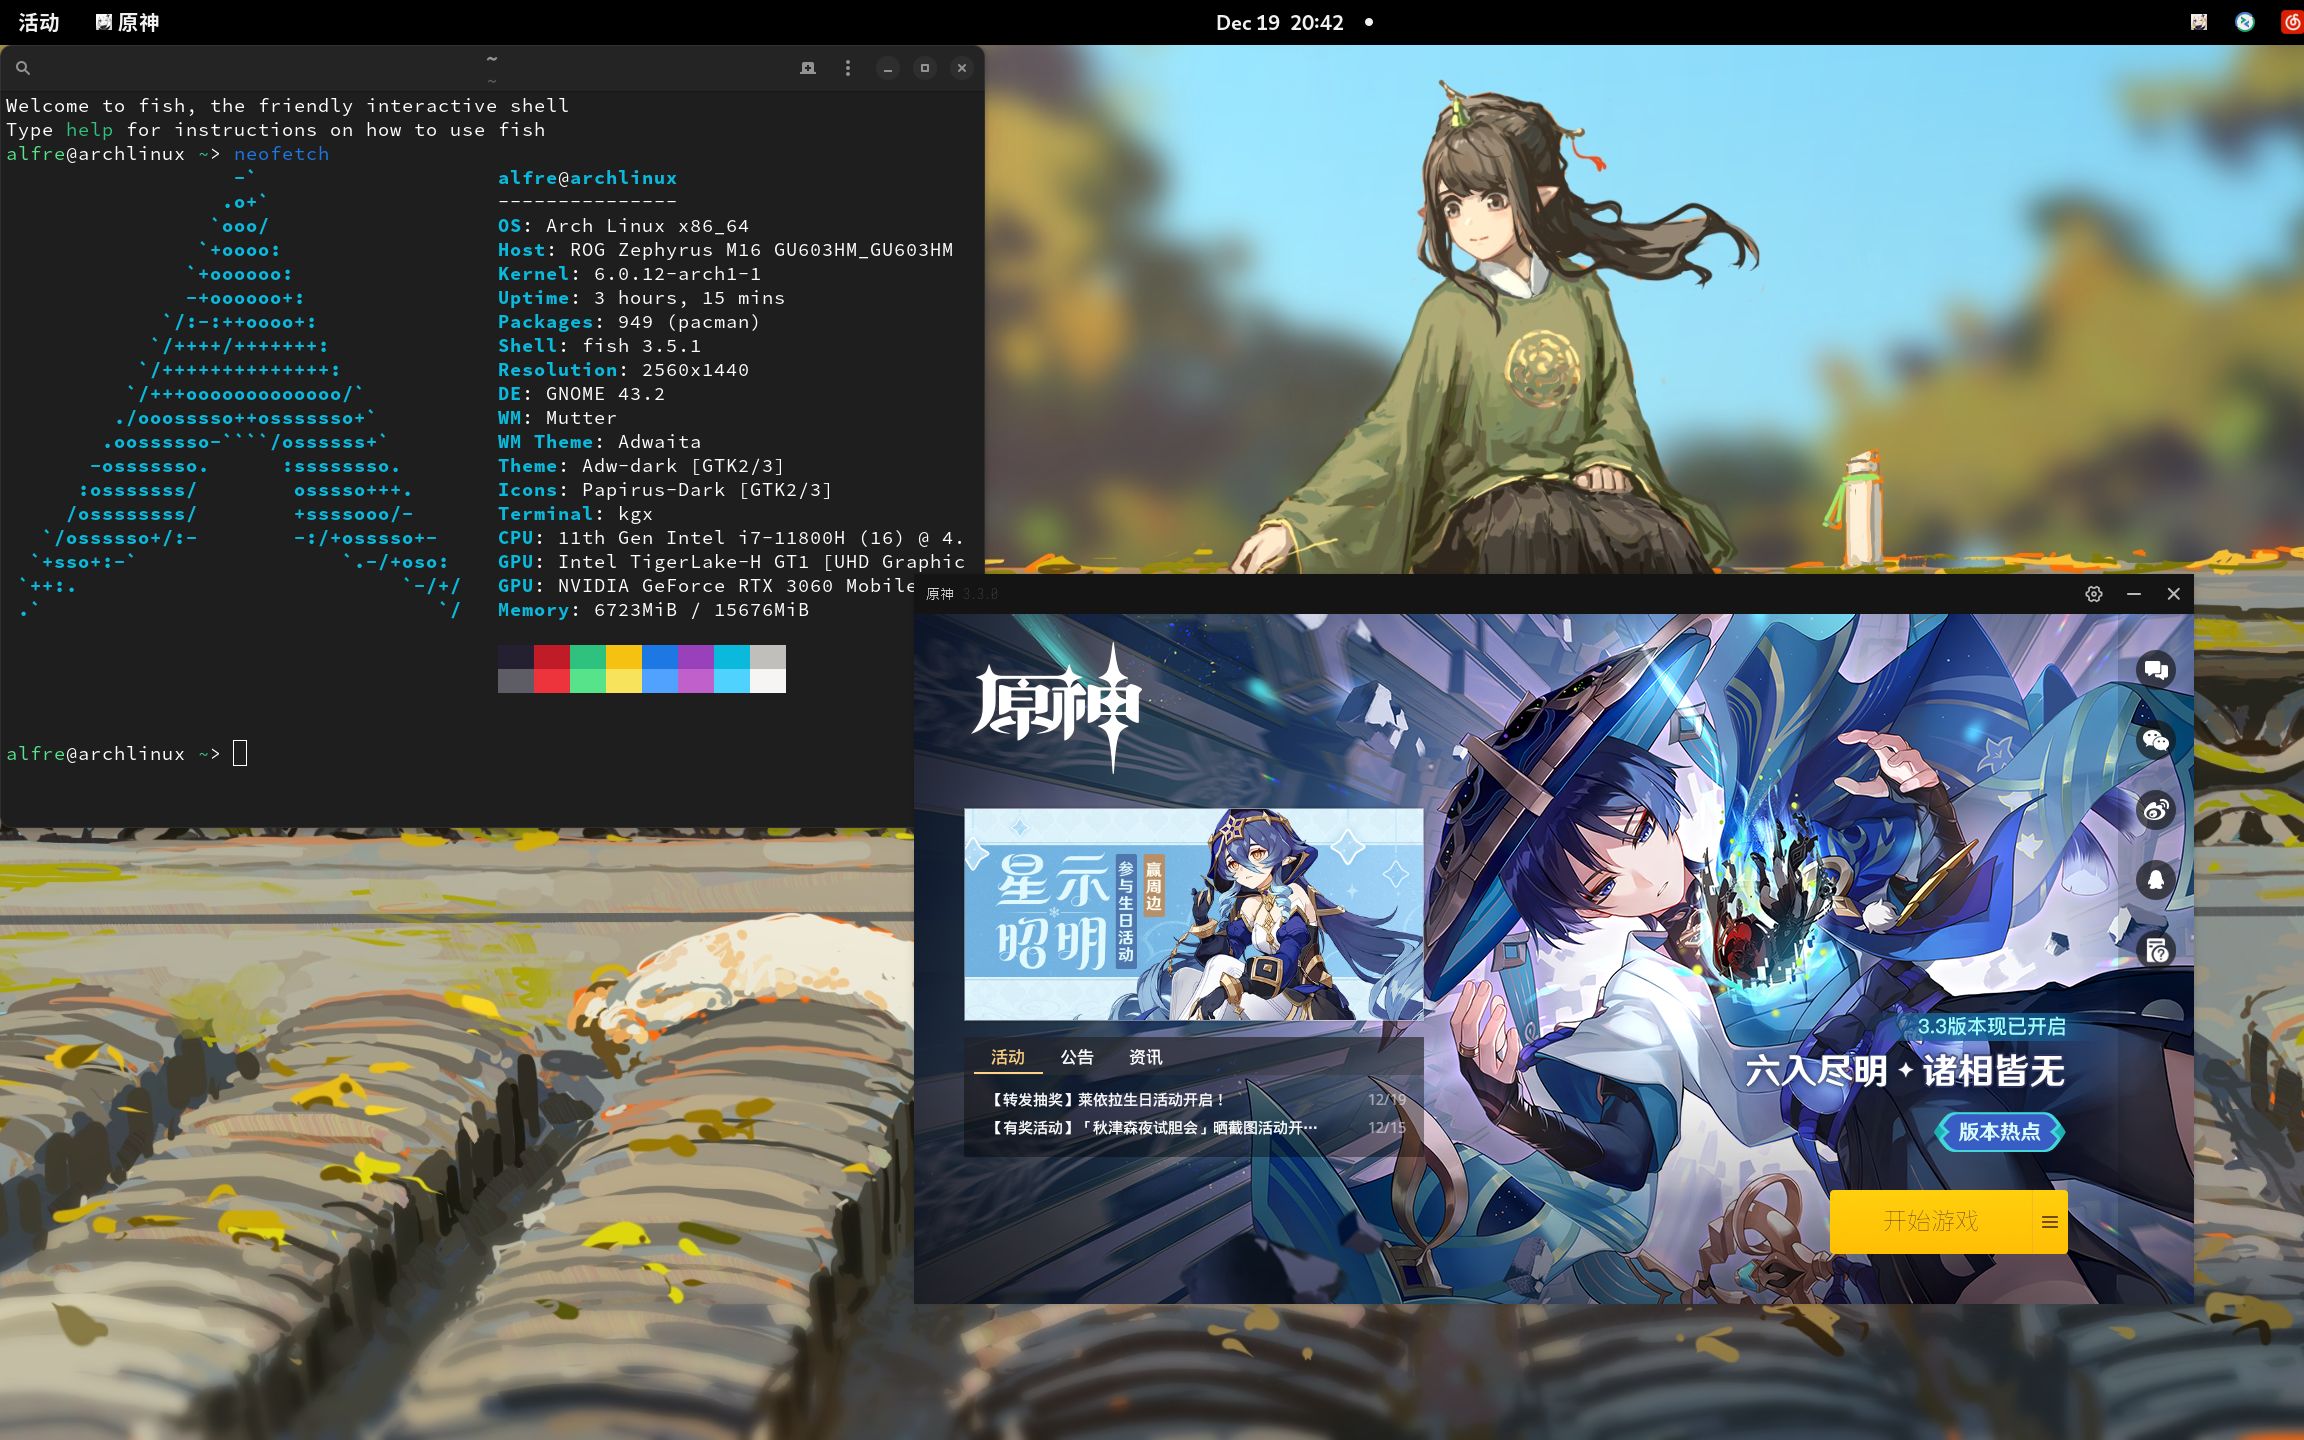Click the terminal search magnifier icon
The width and height of the screenshot is (2304, 1440).
23,68
